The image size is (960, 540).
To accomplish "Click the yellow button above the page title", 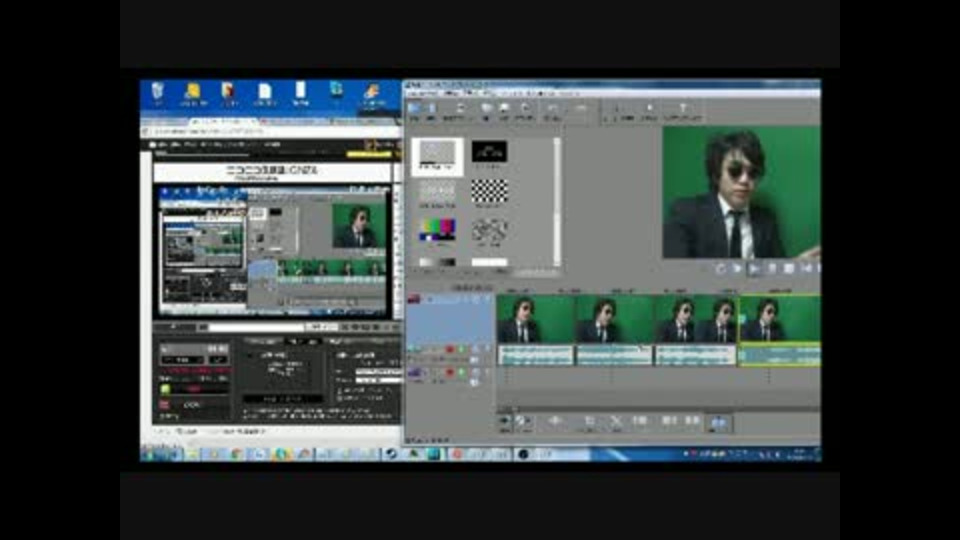I will click(369, 154).
